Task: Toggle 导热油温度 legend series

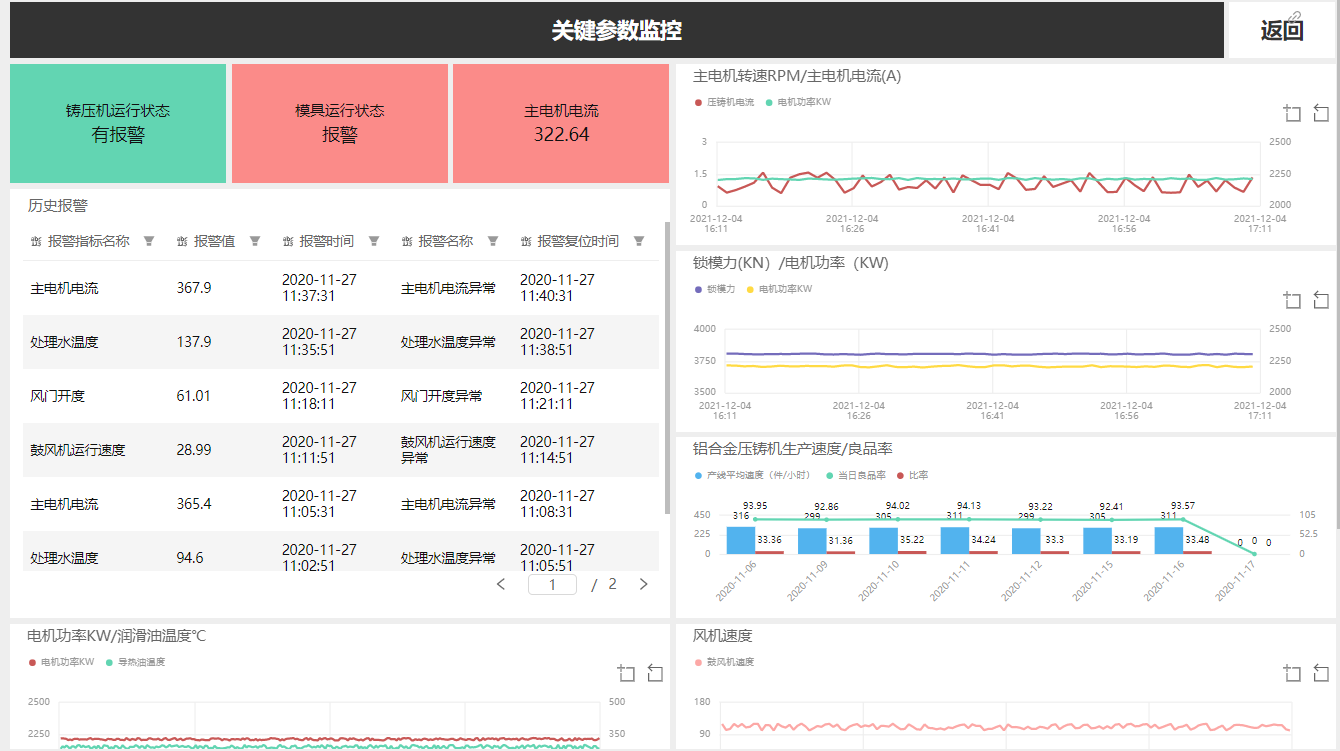Action: tap(135, 662)
